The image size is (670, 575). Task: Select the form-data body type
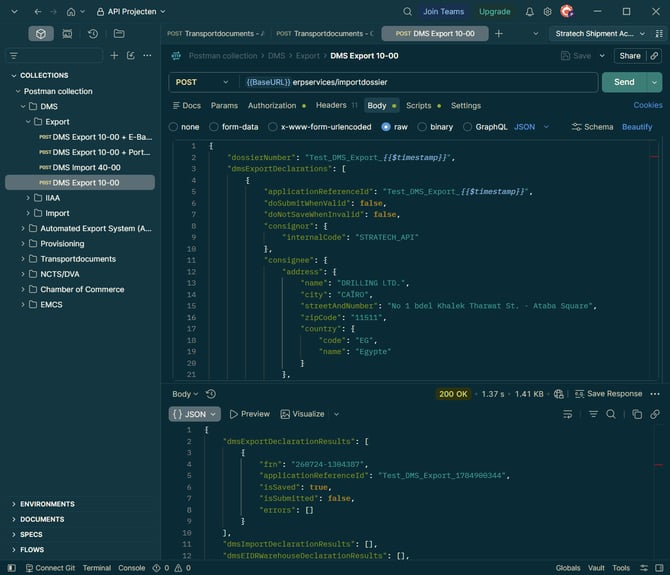tap(214, 127)
